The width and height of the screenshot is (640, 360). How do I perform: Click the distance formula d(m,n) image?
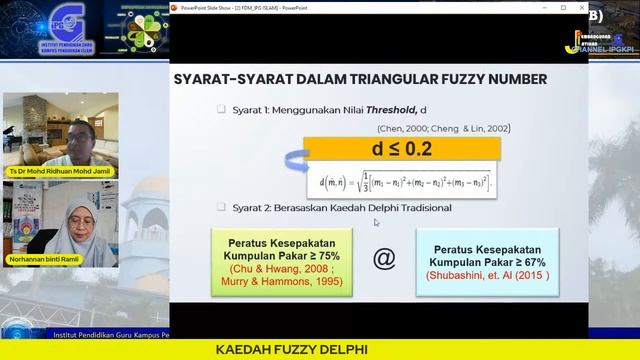[402, 180]
